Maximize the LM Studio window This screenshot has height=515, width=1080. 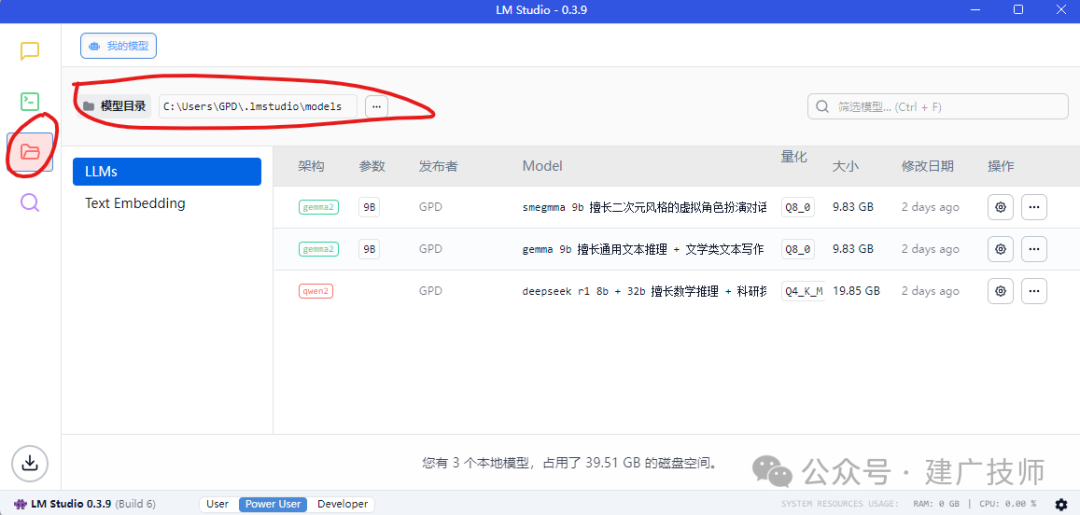1018,10
